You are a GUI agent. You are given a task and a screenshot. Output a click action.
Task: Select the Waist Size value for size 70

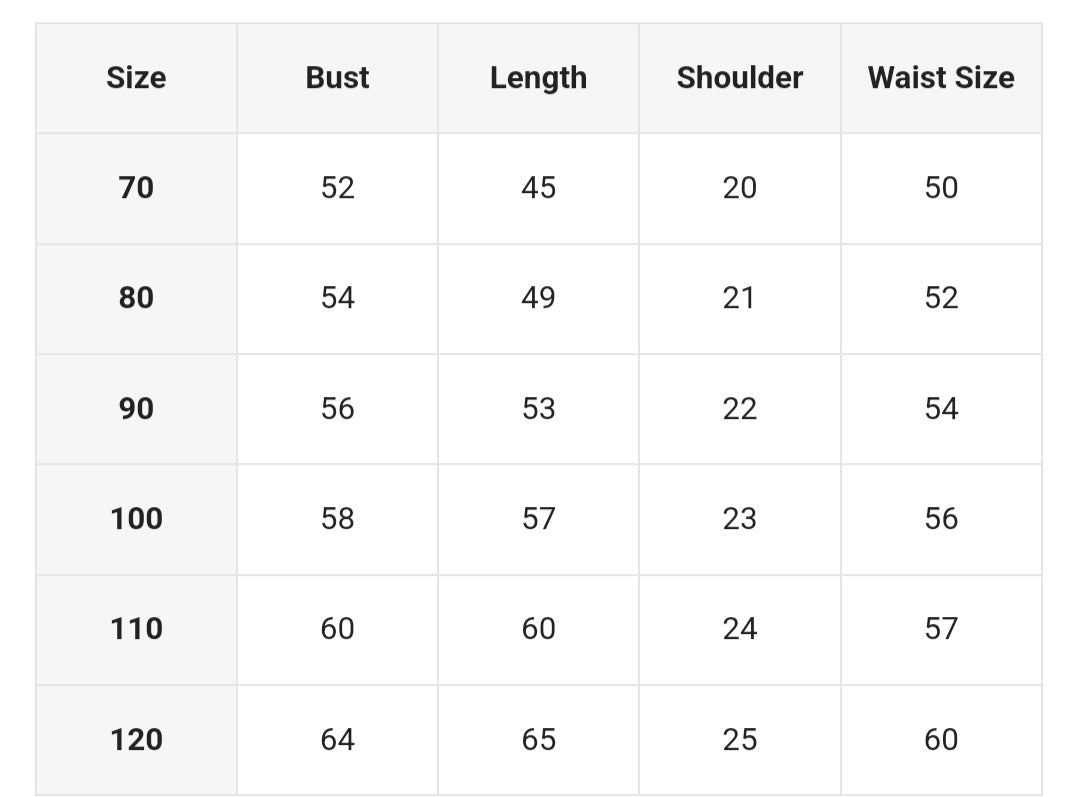(x=941, y=188)
